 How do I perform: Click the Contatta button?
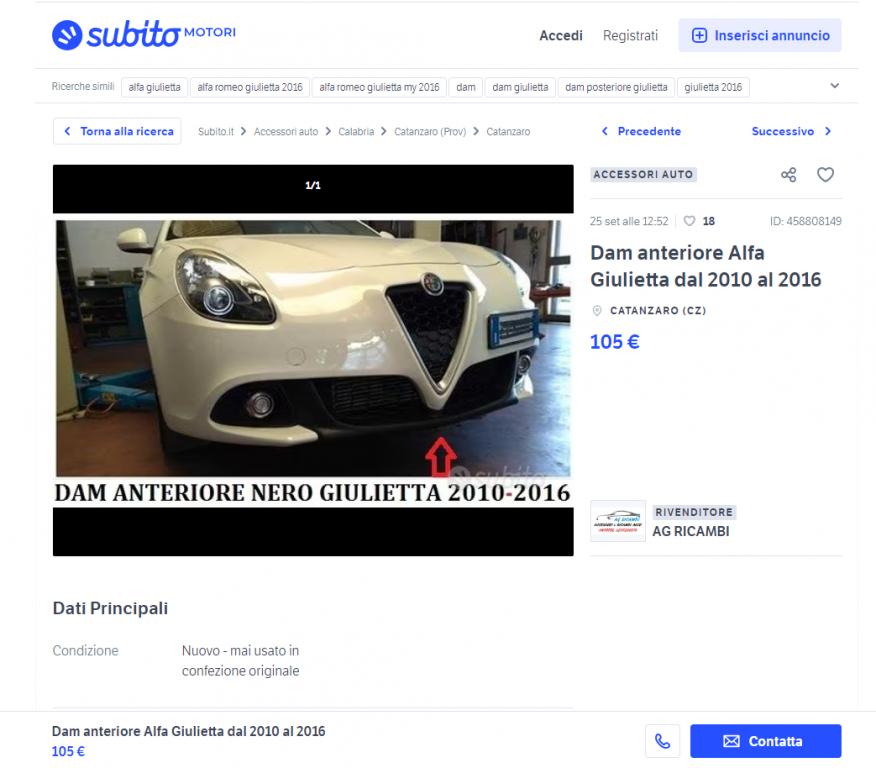765,741
